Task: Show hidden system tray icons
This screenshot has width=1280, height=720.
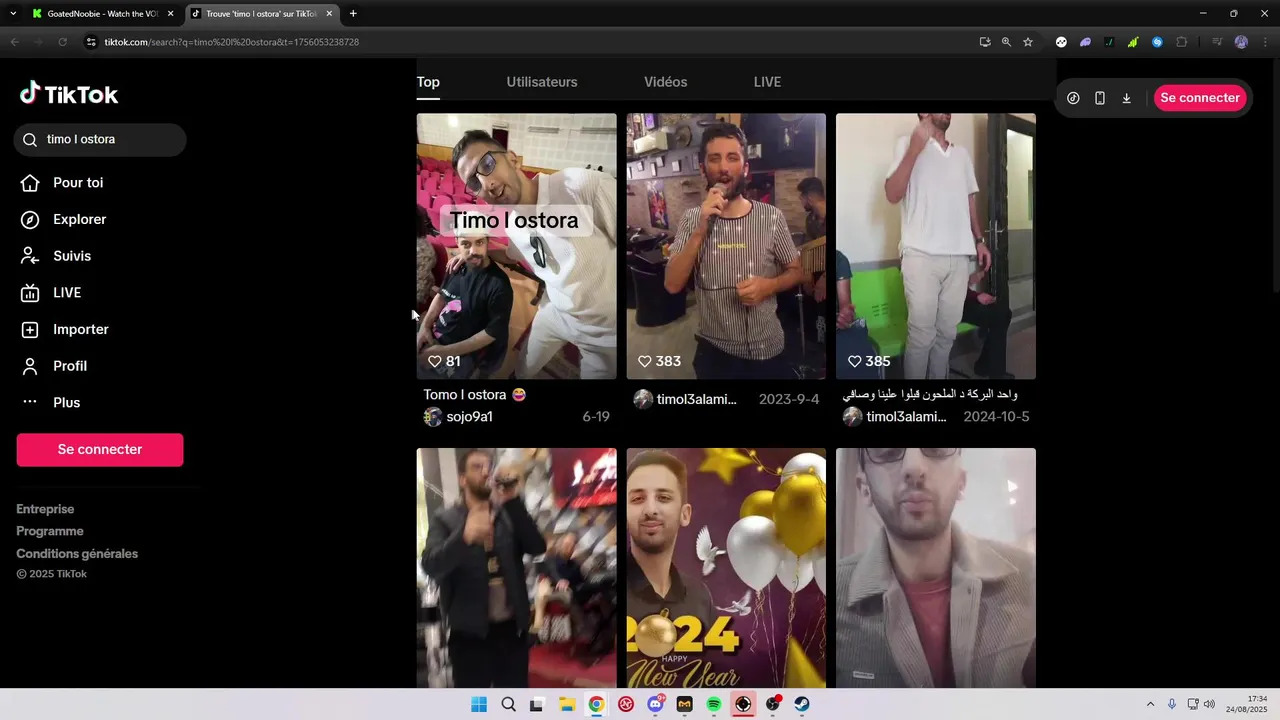Action: (x=1150, y=704)
